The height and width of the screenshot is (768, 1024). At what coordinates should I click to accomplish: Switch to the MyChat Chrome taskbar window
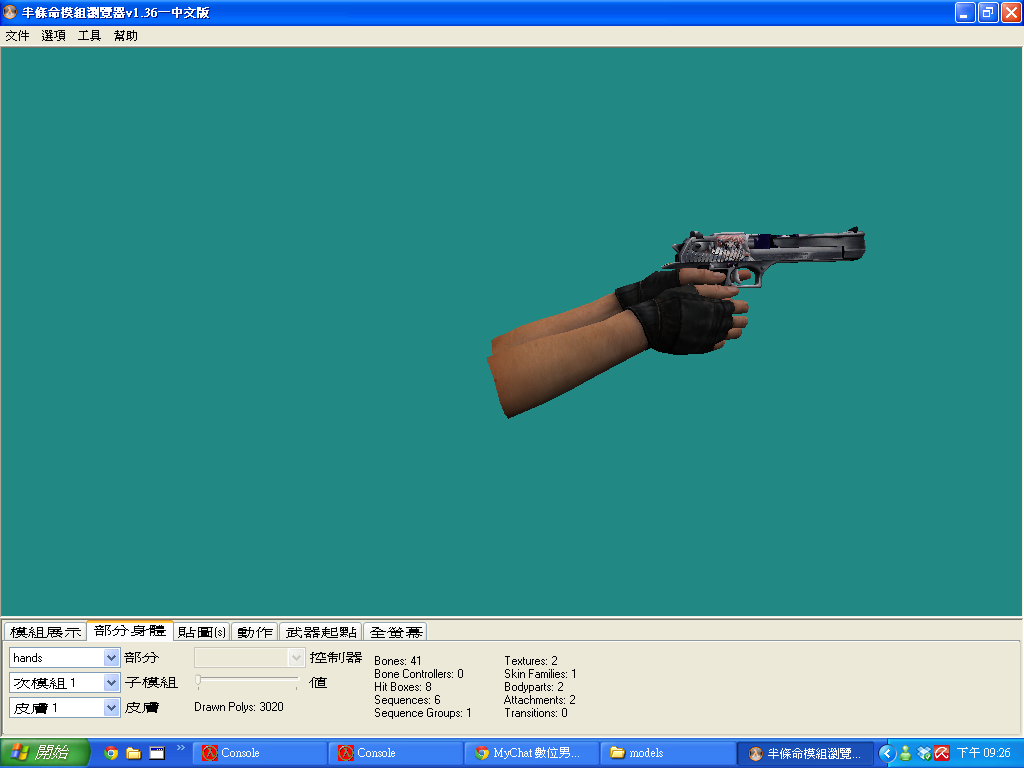click(532, 754)
